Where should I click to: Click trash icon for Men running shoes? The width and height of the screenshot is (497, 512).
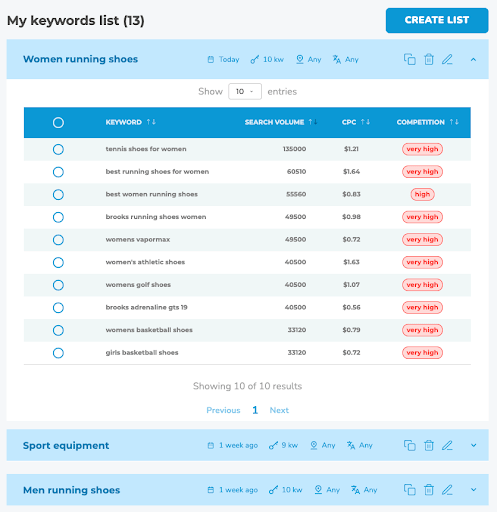point(429,490)
